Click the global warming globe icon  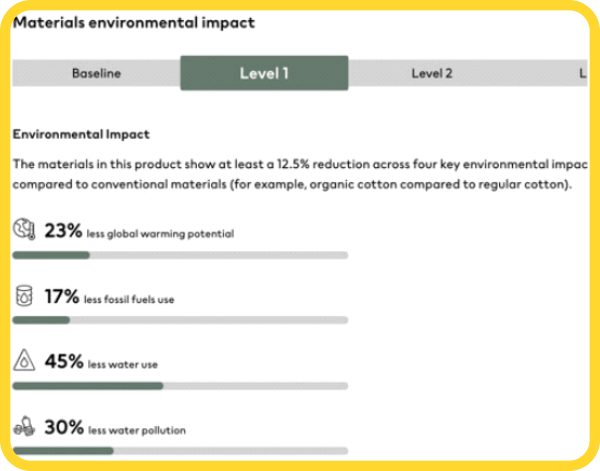[24, 231]
